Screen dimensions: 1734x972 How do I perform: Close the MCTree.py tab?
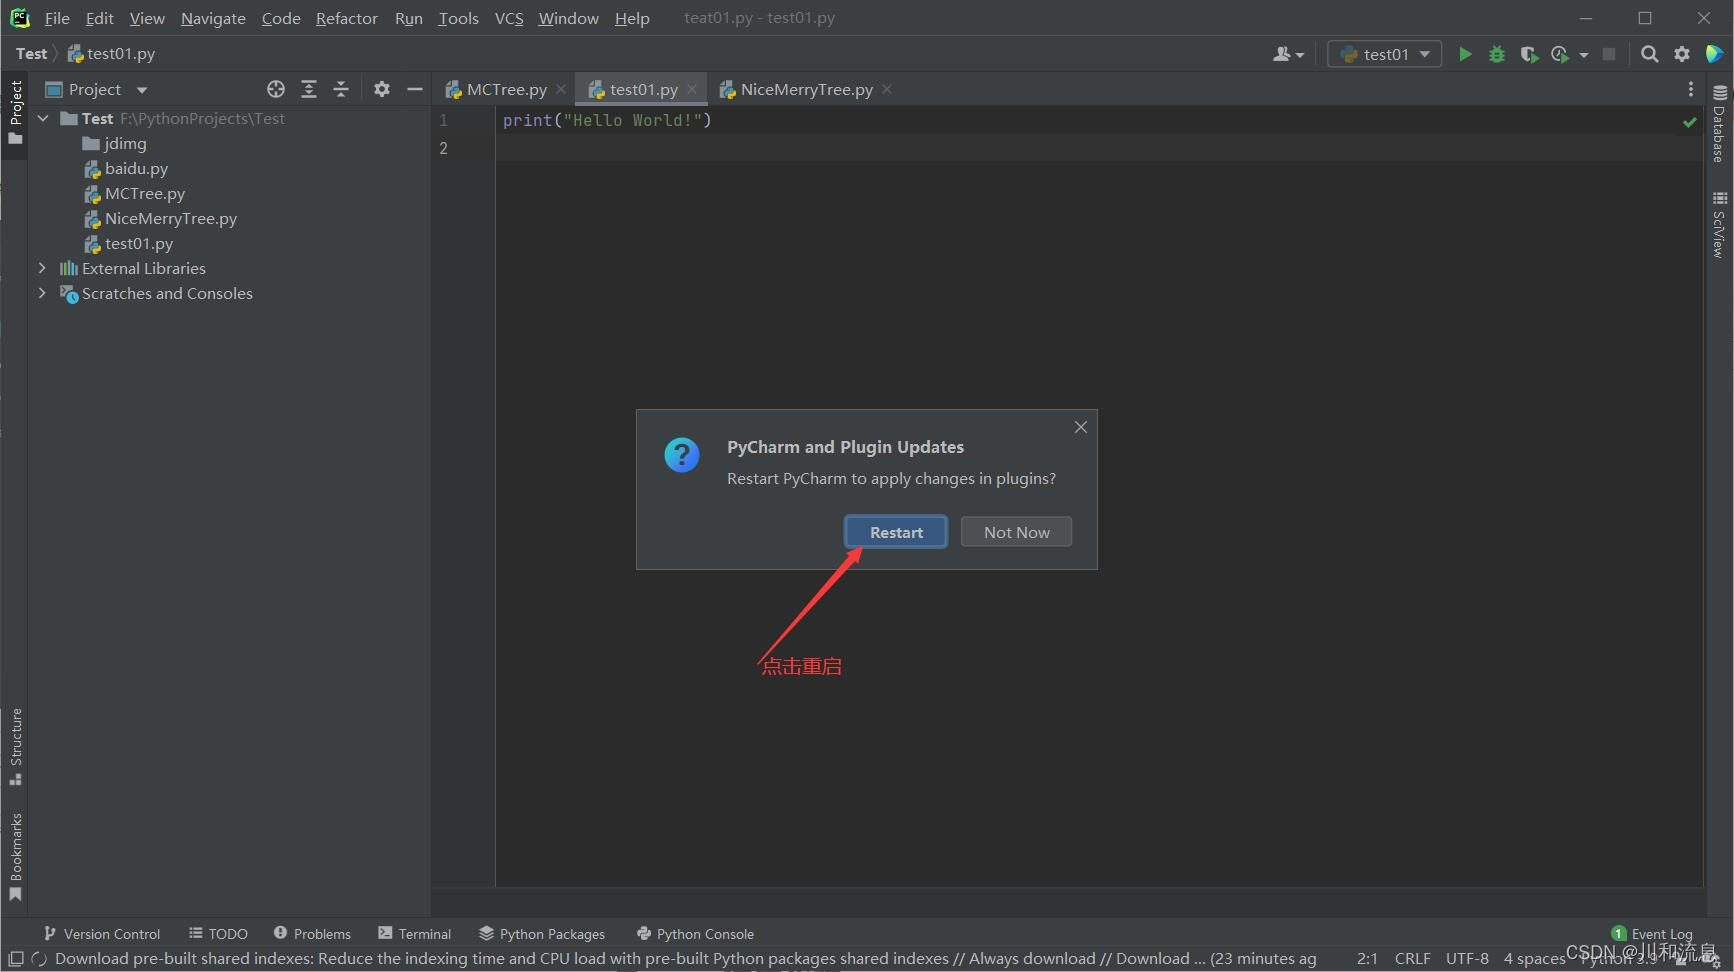[x=561, y=89]
